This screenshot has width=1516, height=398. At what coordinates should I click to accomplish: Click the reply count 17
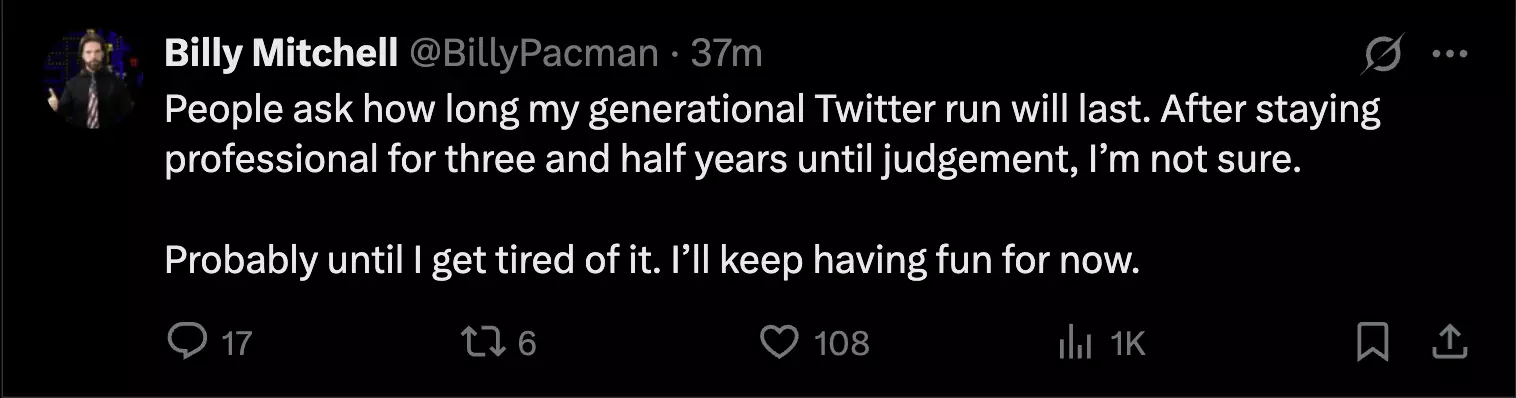tap(235, 344)
